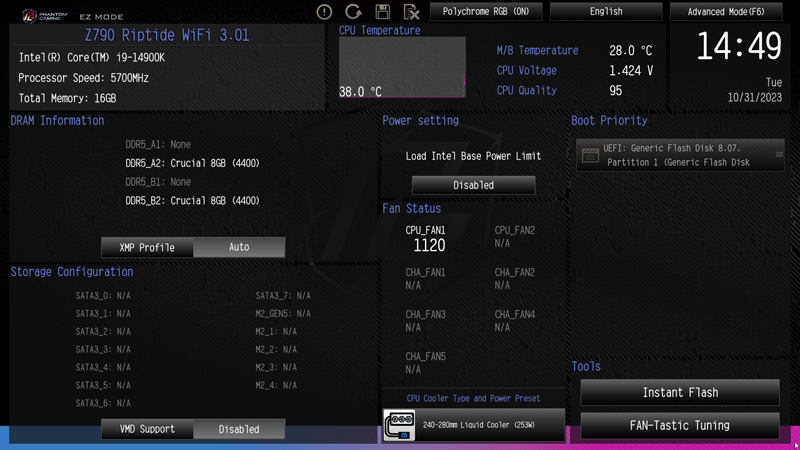
Task: Click the XMP Profile Auto value
Action: (x=239, y=247)
